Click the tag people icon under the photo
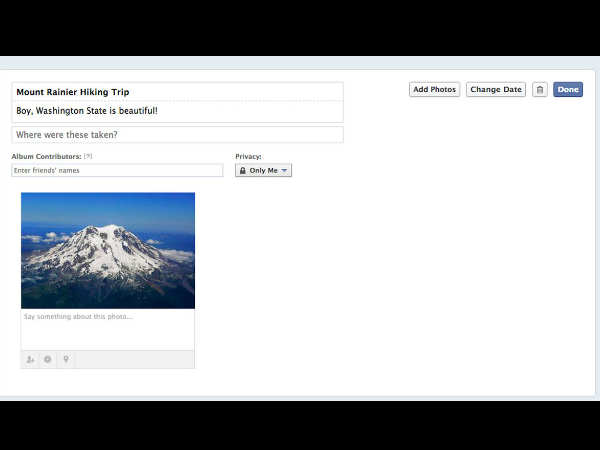Screen dimensions: 600x450 coord(30,359)
